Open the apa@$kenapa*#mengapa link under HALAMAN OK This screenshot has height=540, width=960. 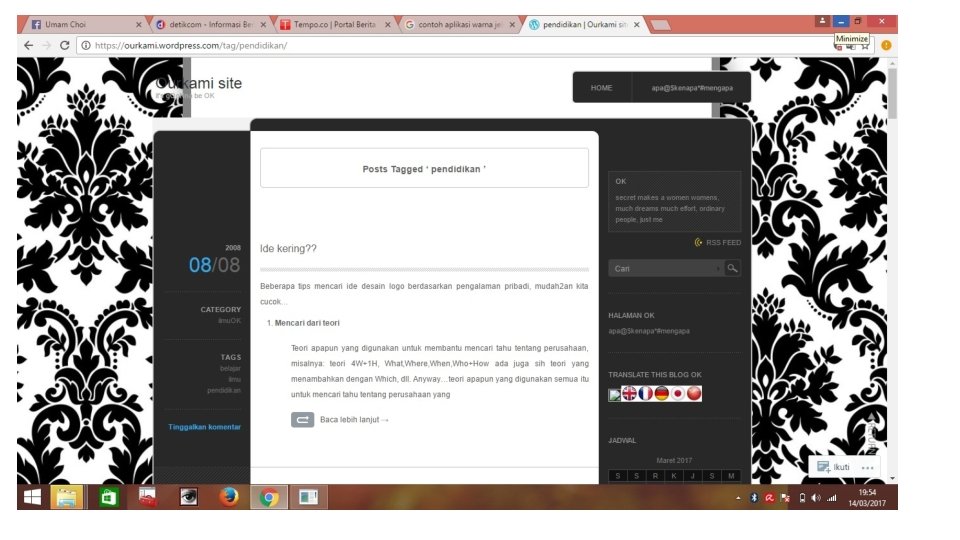click(649, 331)
